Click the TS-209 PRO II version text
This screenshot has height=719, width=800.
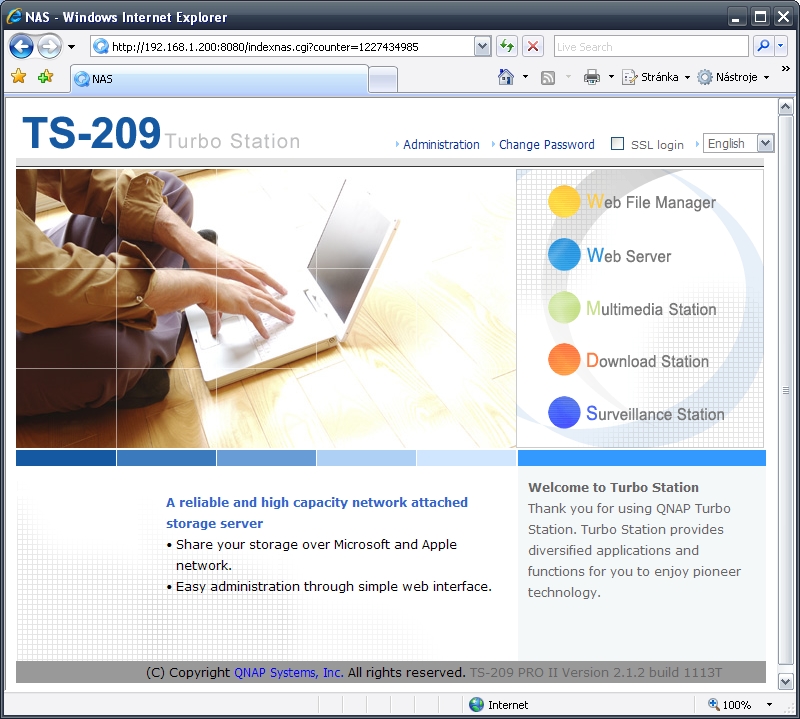coord(596,673)
